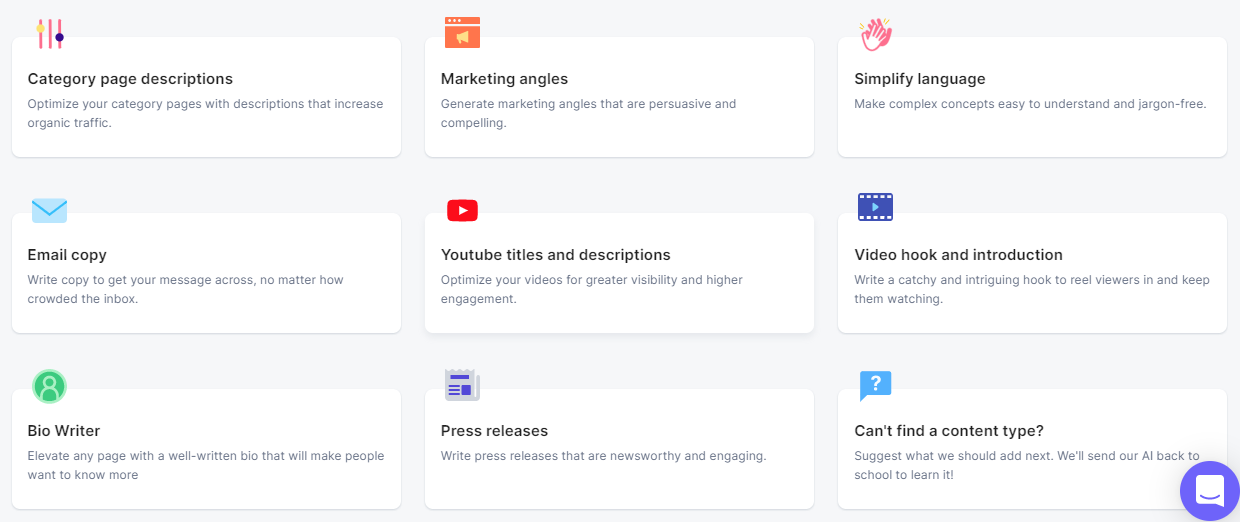1240x522 pixels.
Task: Click the clapping hands icon for Simplify language
Action: (x=875, y=34)
